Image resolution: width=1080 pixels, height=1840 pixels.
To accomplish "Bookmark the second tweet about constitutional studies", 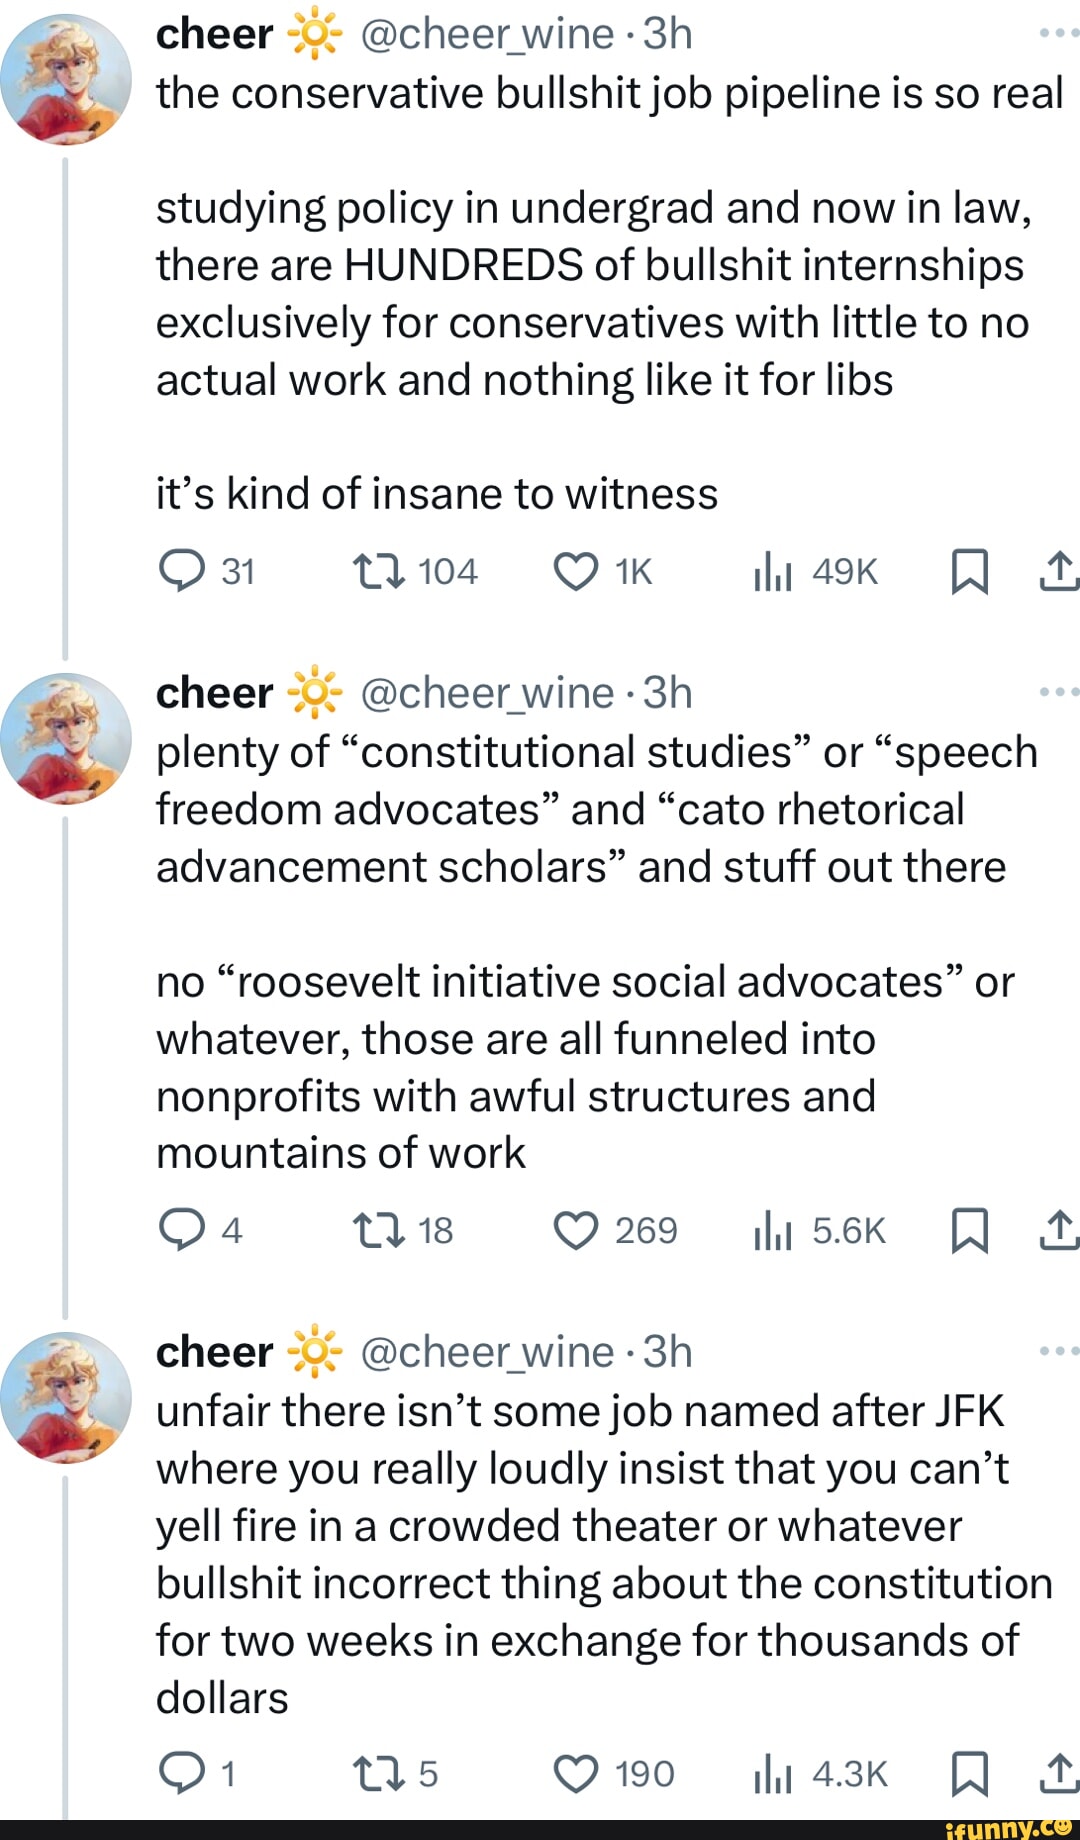I will point(969,1231).
